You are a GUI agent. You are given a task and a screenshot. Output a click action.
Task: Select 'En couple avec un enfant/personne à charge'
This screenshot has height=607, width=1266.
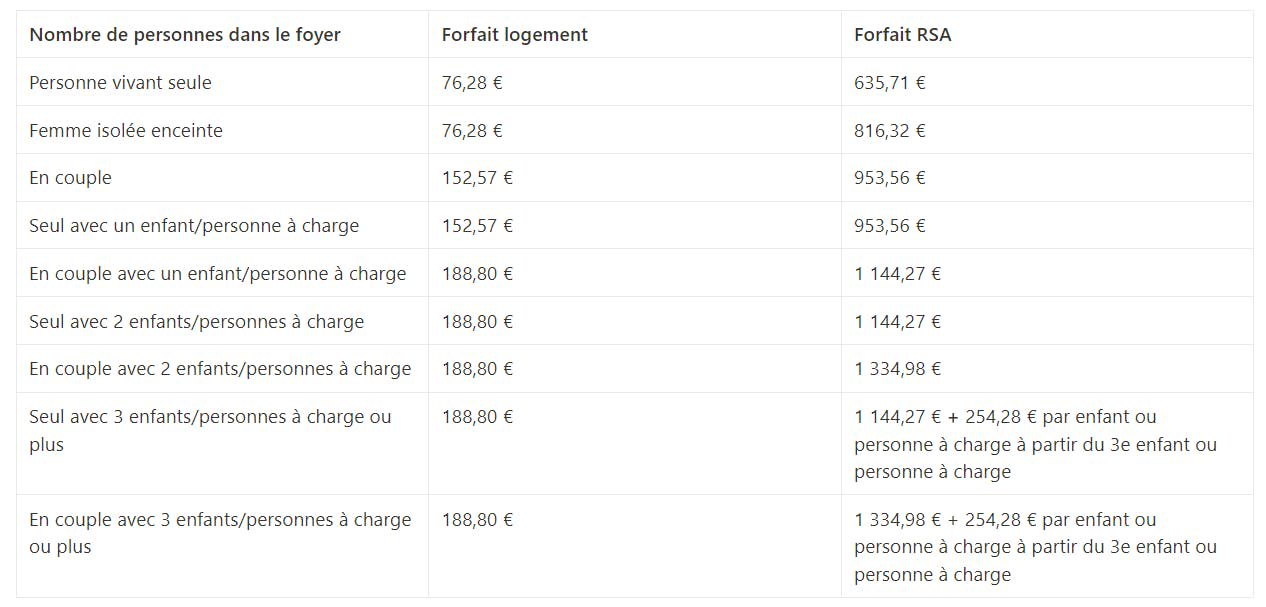click(218, 274)
